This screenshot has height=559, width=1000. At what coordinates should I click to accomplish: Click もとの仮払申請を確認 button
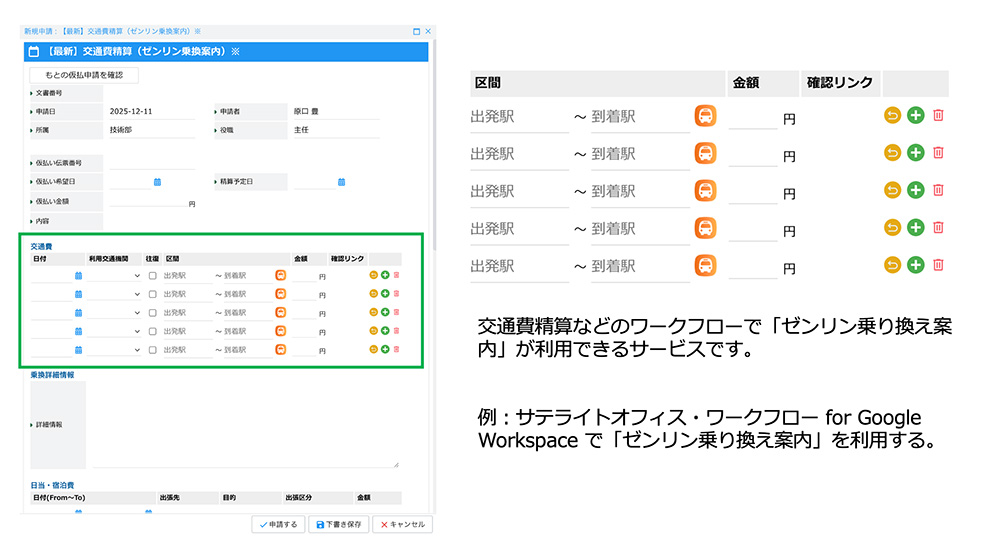click(84, 75)
